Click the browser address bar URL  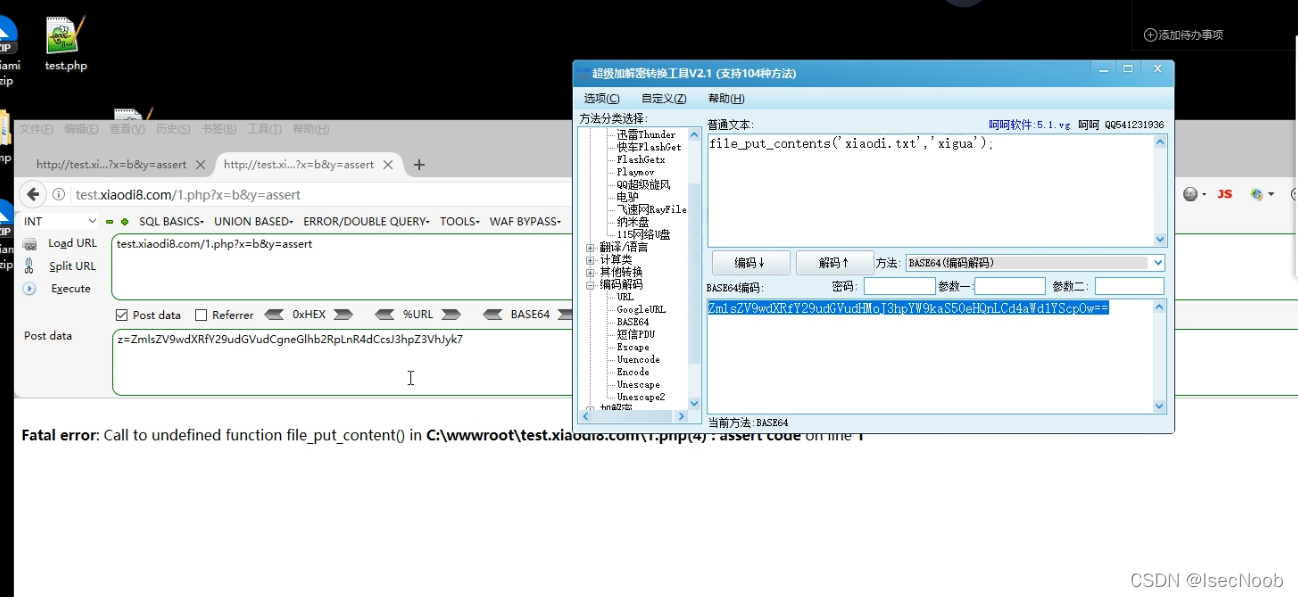[188, 195]
